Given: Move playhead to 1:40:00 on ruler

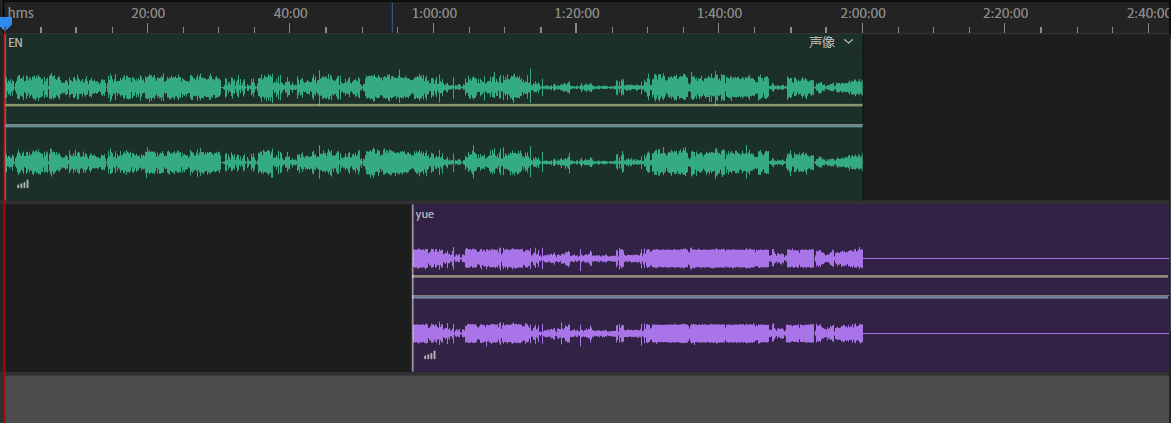Looking at the screenshot, I should click(720, 13).
